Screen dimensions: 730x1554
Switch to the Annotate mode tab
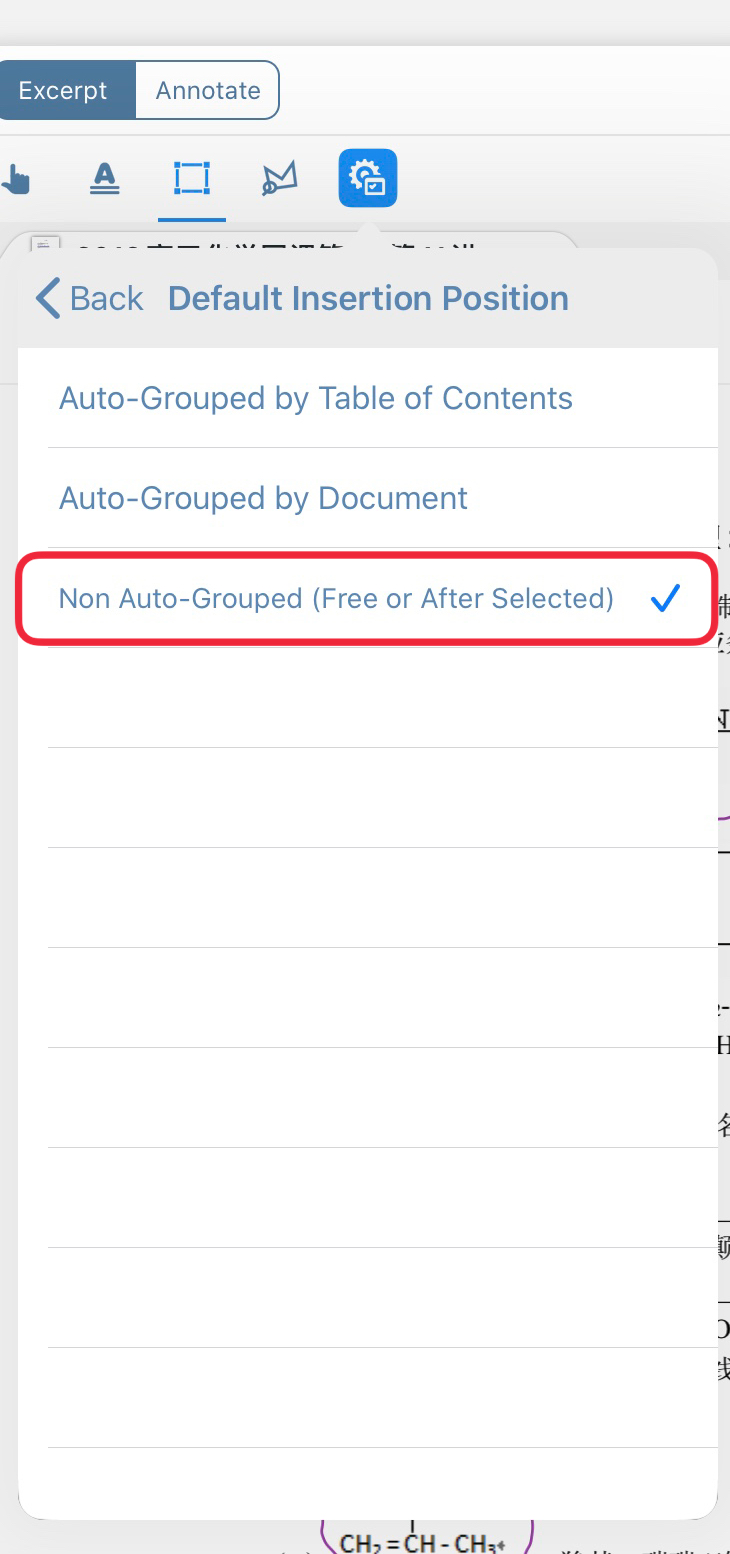coord(208,90)
